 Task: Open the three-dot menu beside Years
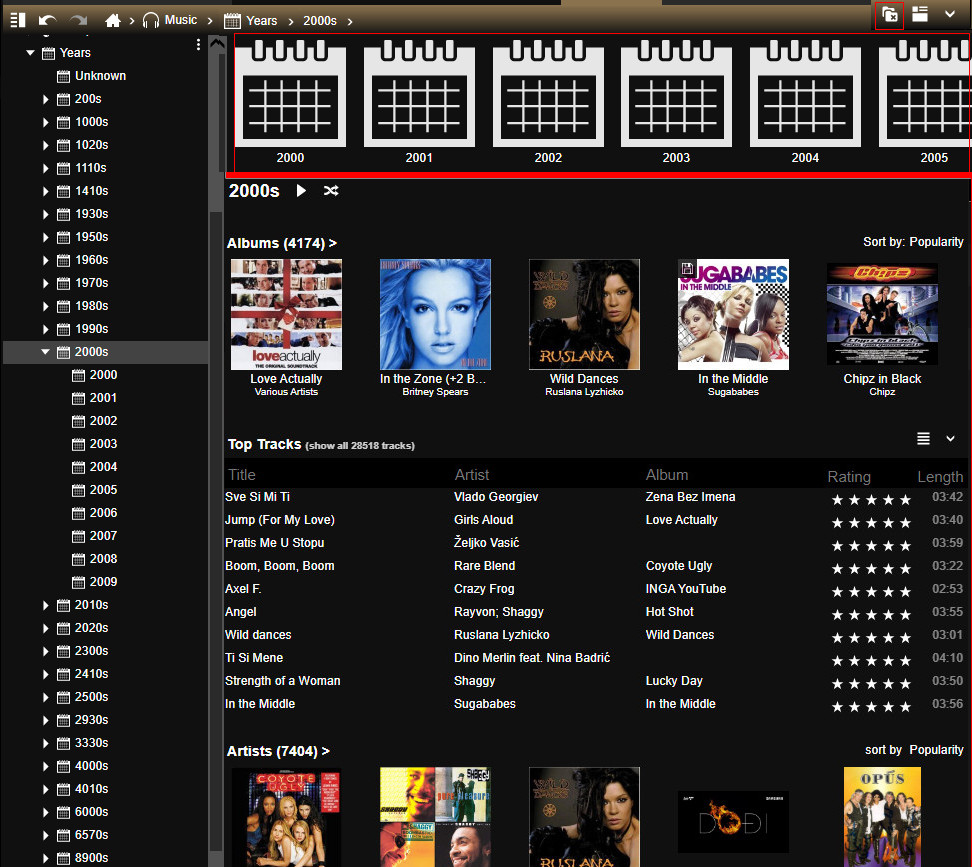(x=198, y=45)
